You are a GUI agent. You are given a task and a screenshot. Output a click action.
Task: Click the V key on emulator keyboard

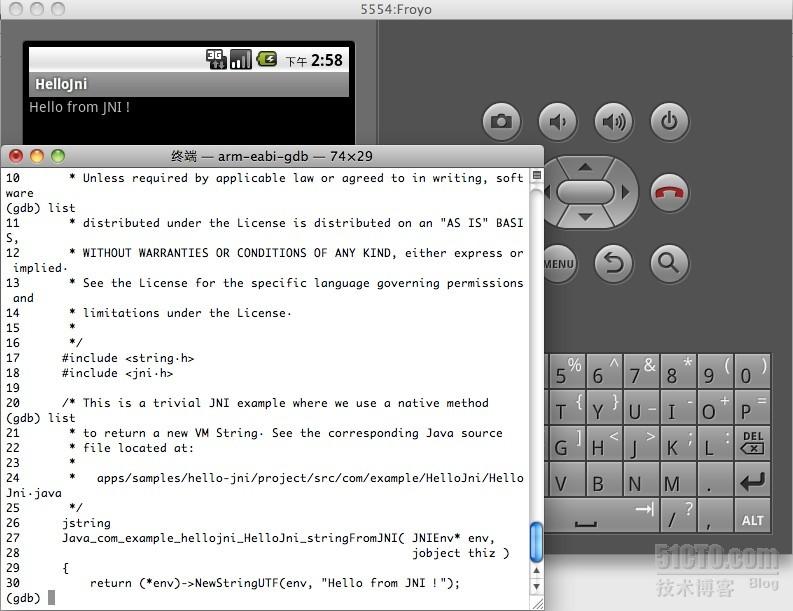567,479
